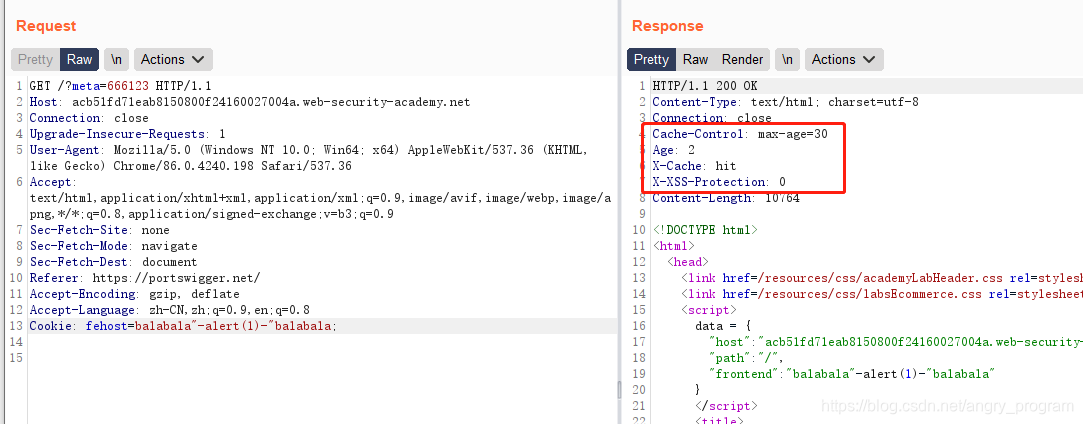Click the X-XSS-Protection: 0 header
1083x424 pixels.
[x=719, y=182]
